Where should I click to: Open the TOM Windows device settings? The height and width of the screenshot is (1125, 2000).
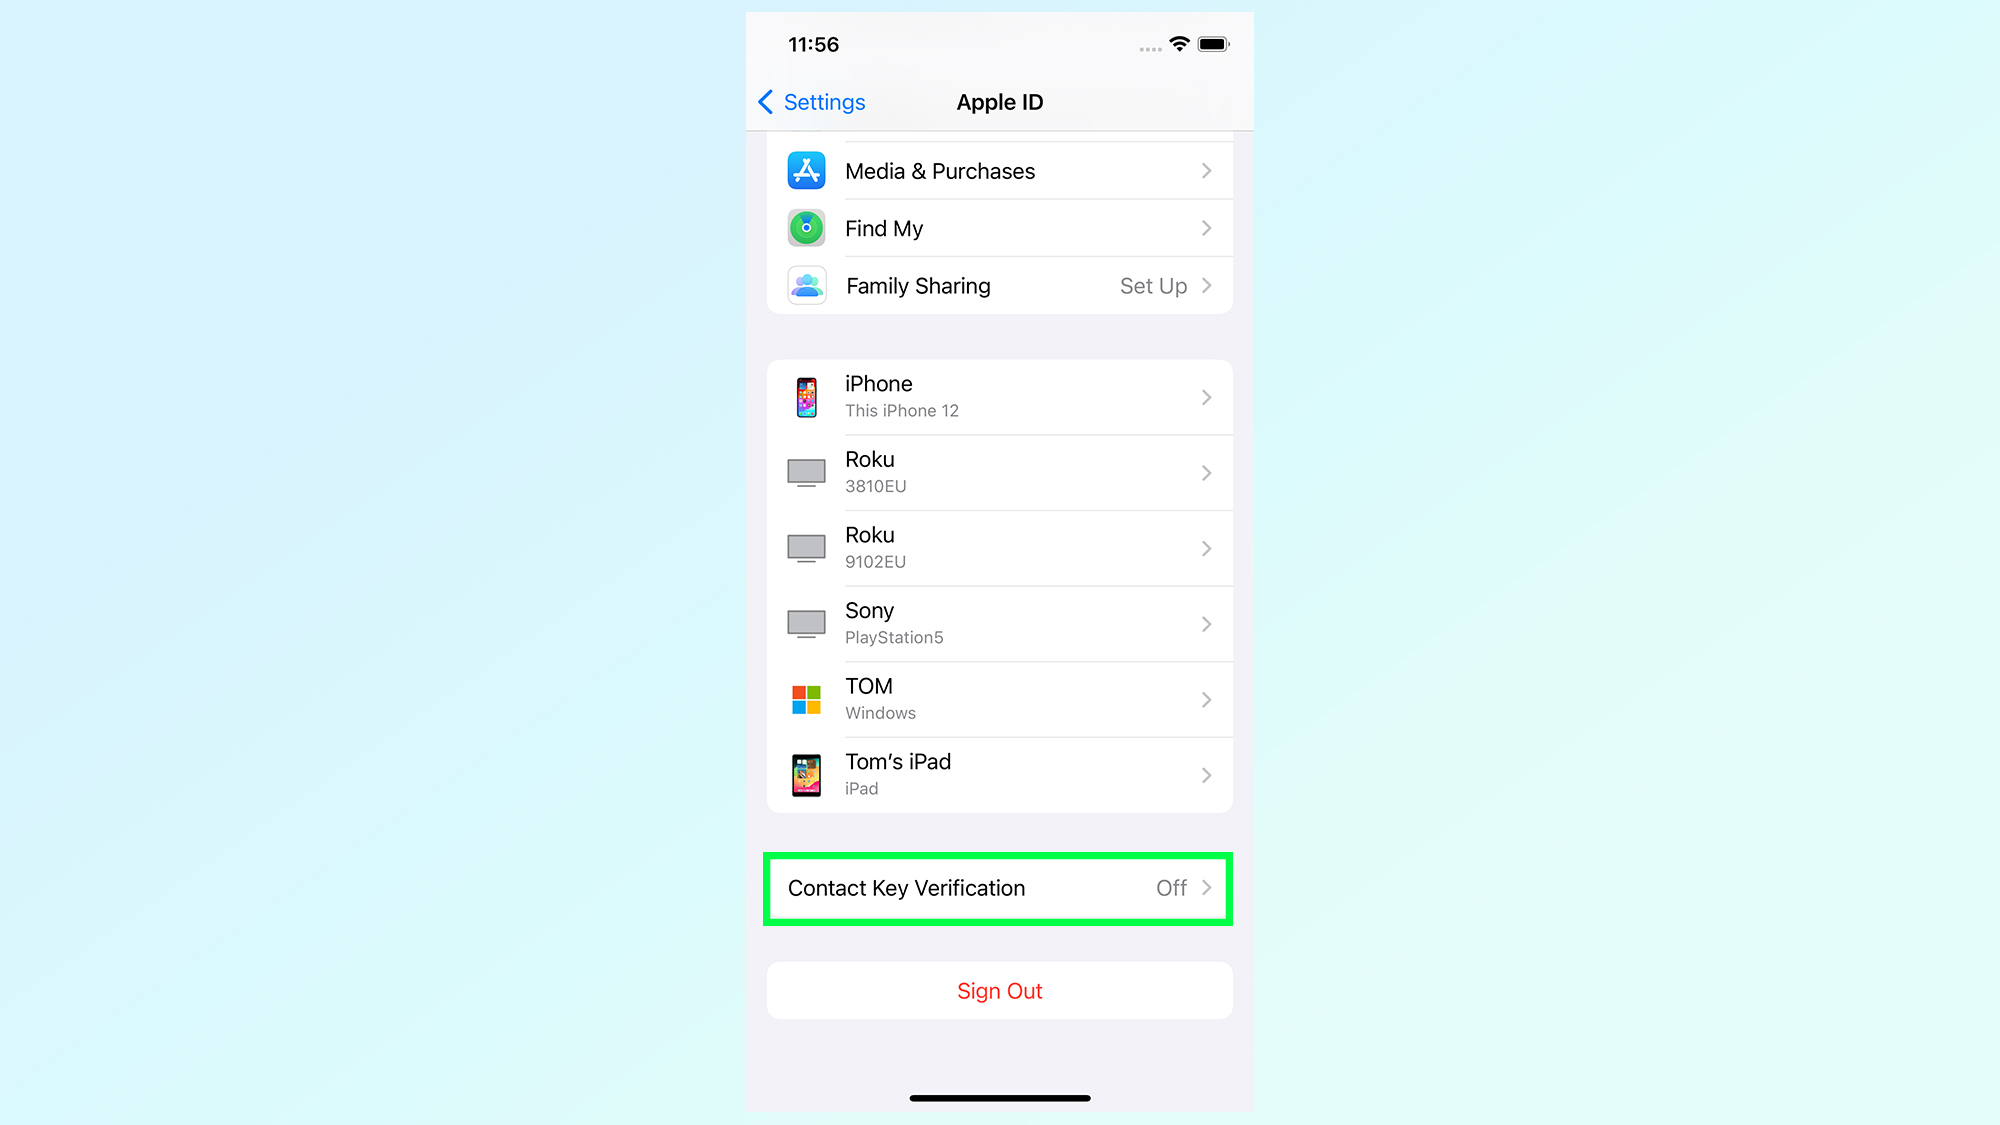(x=999, y=698)
